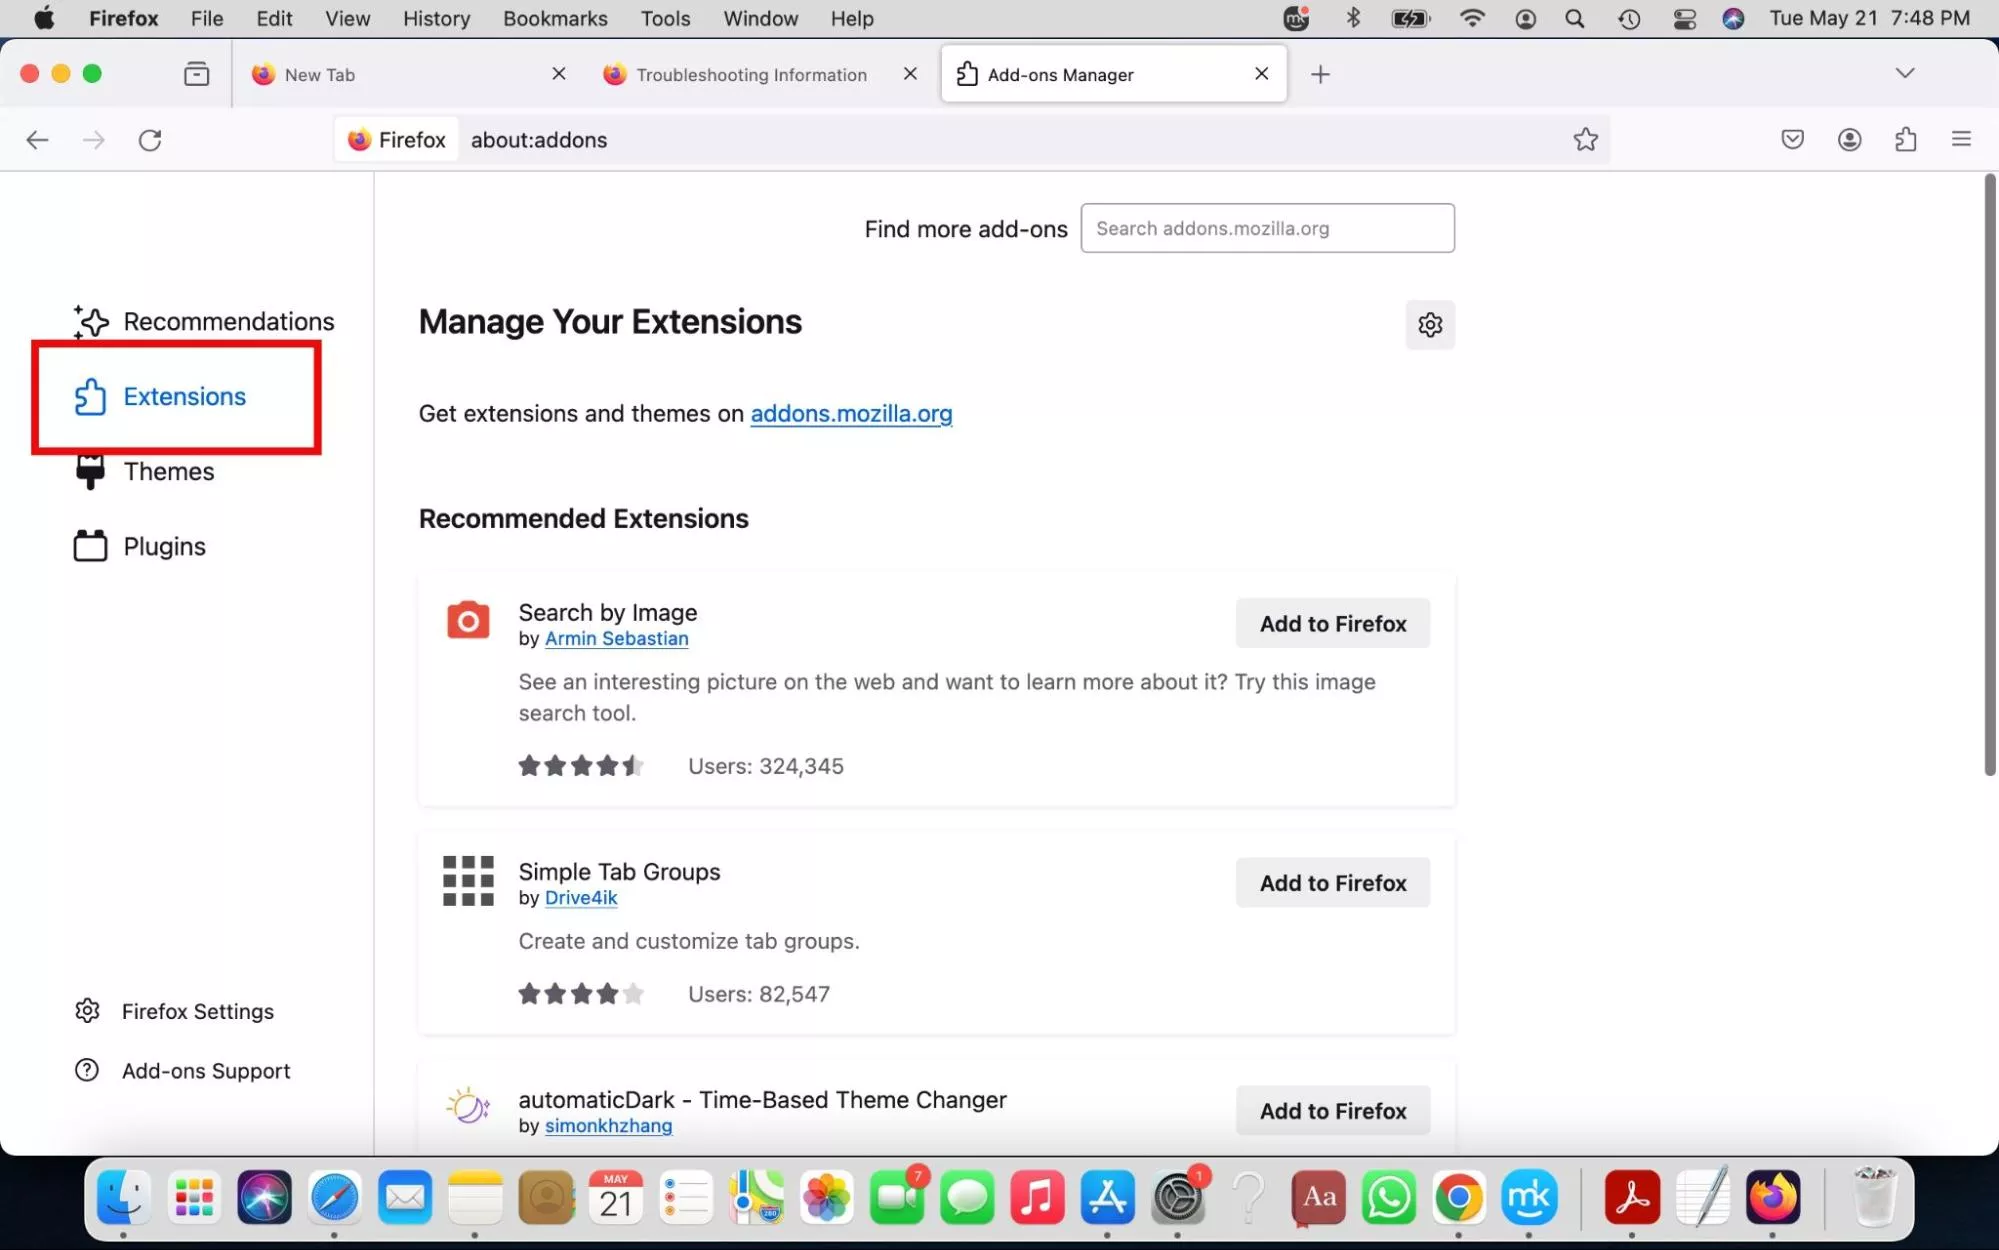Open the extensions gear tools menu
Viewport: 1999px width, 1250px height.
(1429, 325)
